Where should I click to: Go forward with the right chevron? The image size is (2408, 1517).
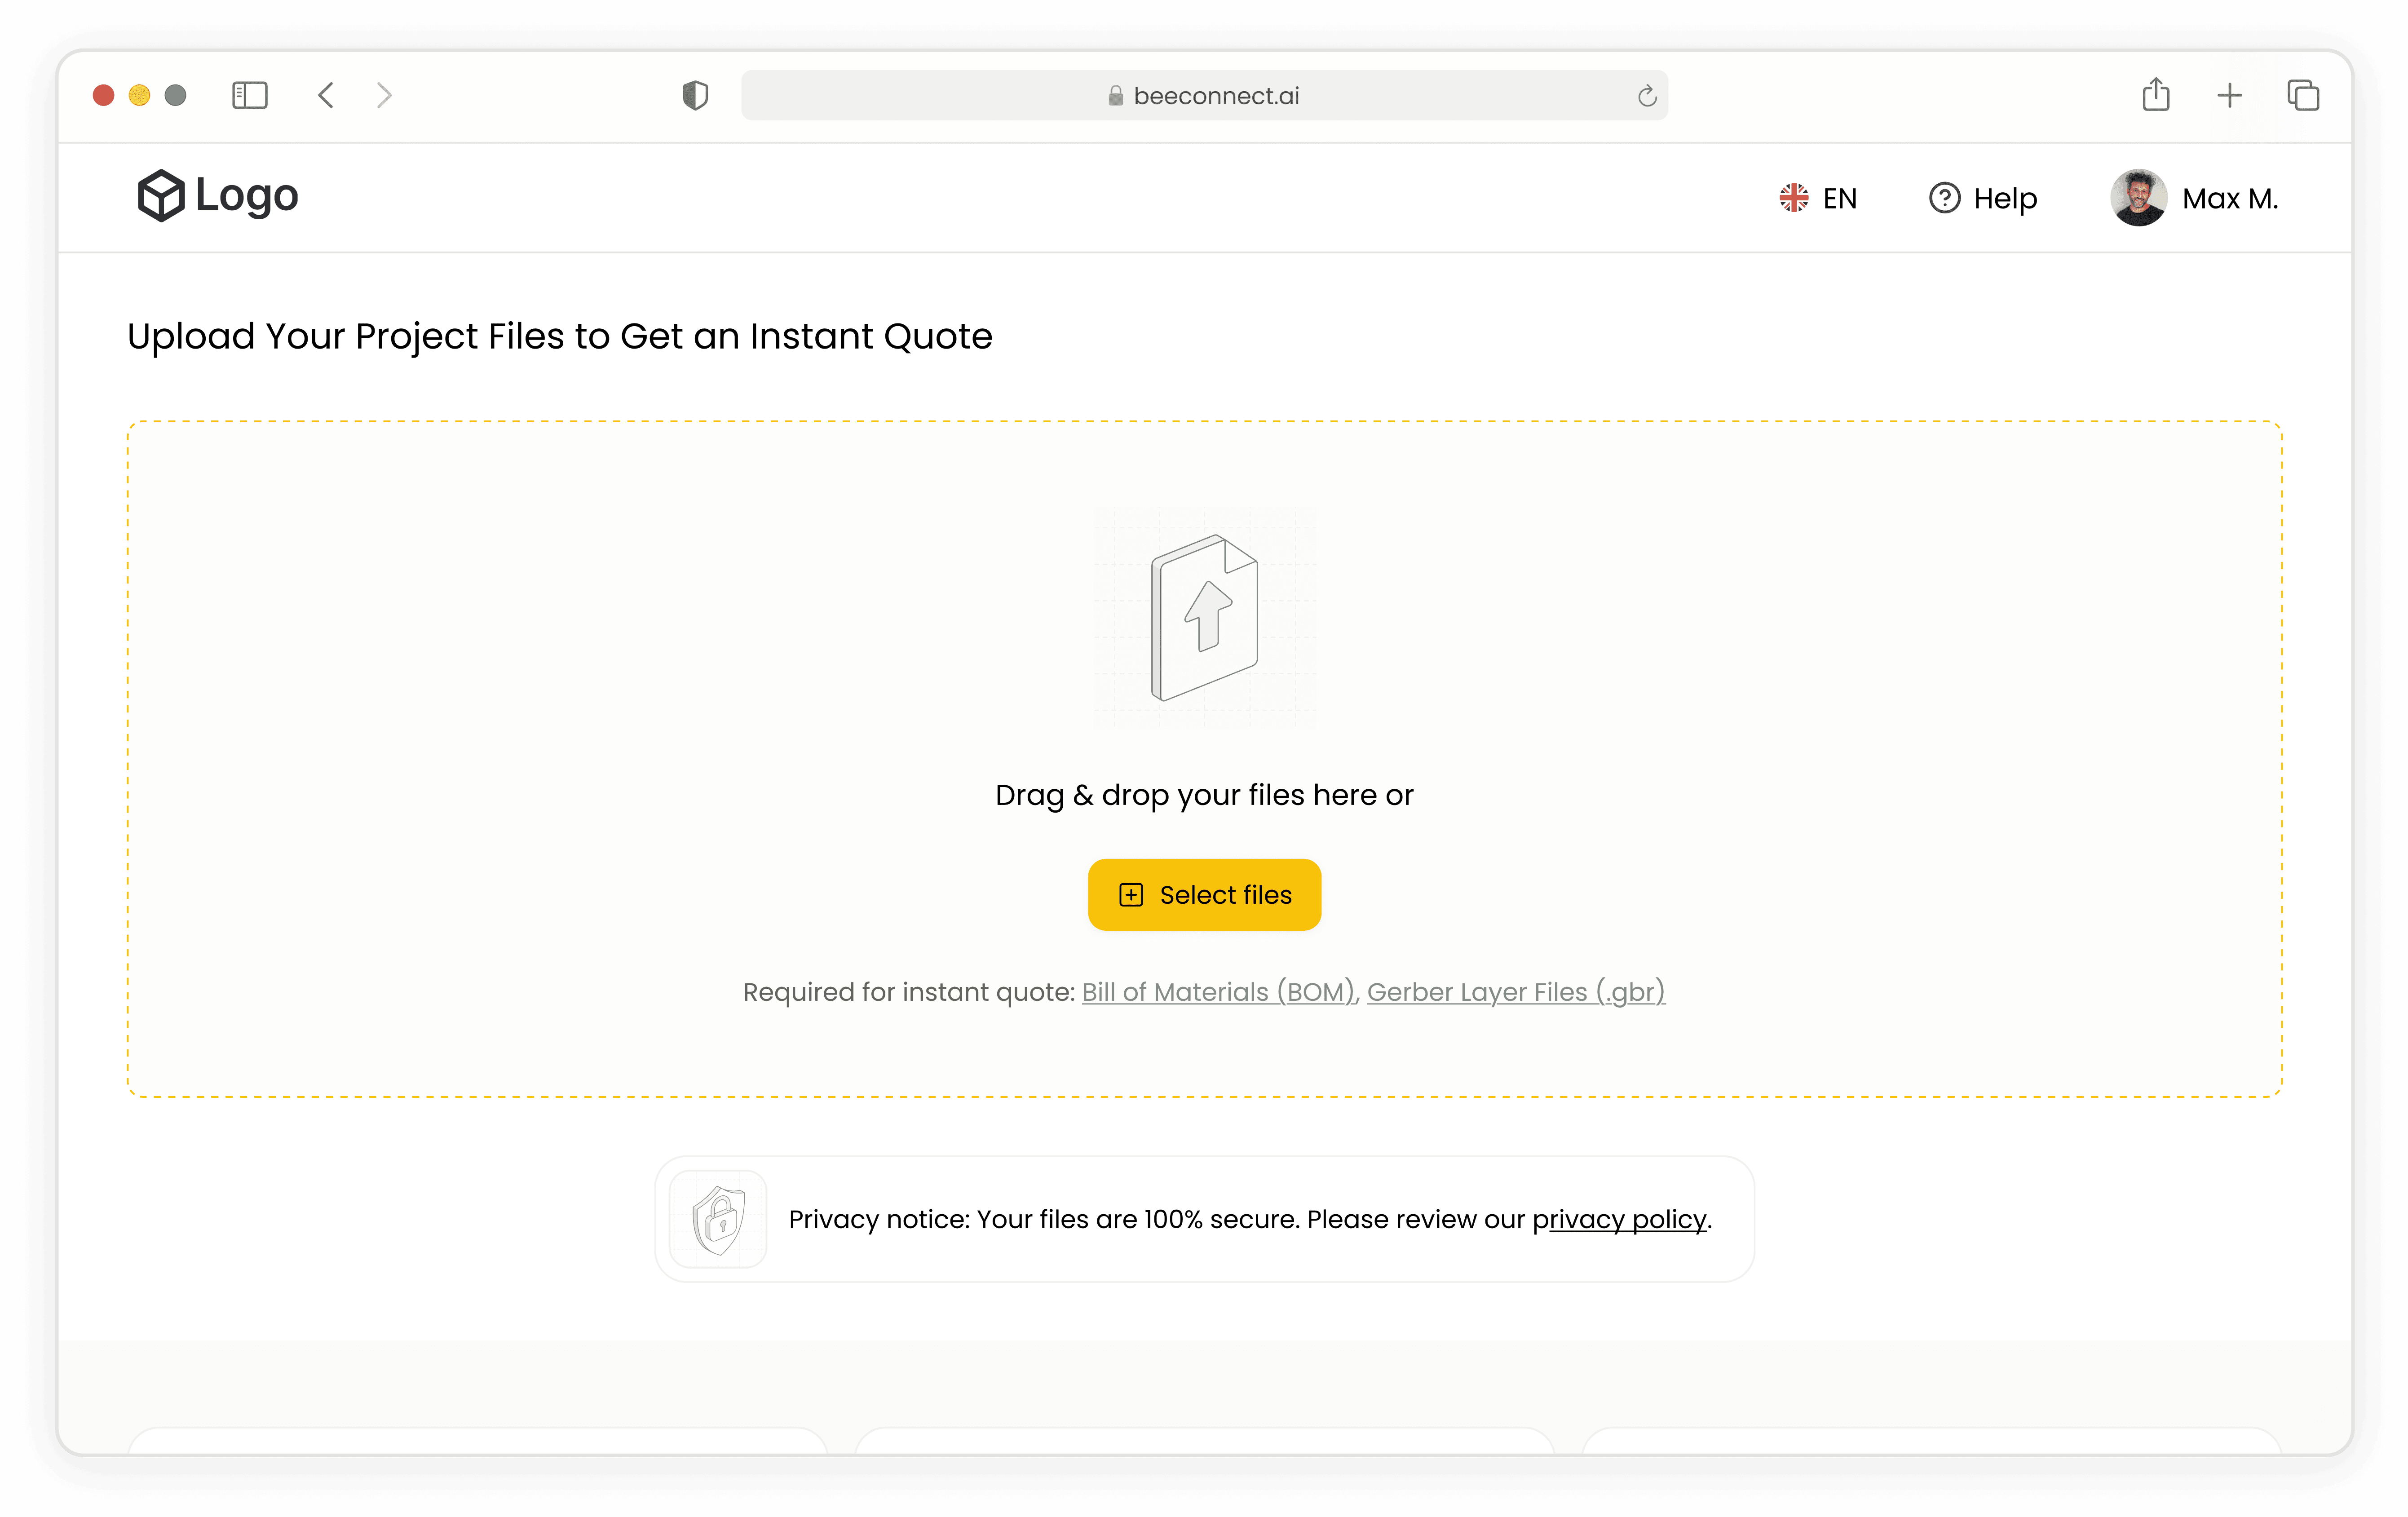point(384,95)
